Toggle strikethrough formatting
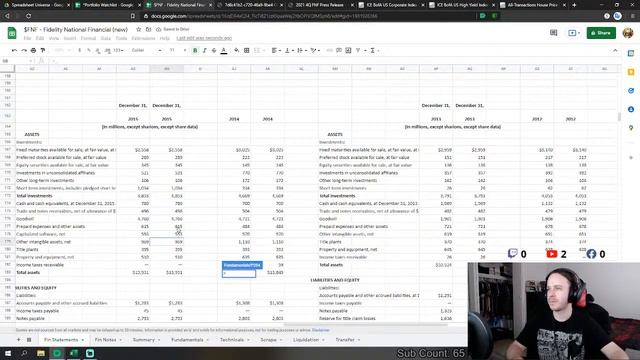The image size is (640, 360). point(214,50)
